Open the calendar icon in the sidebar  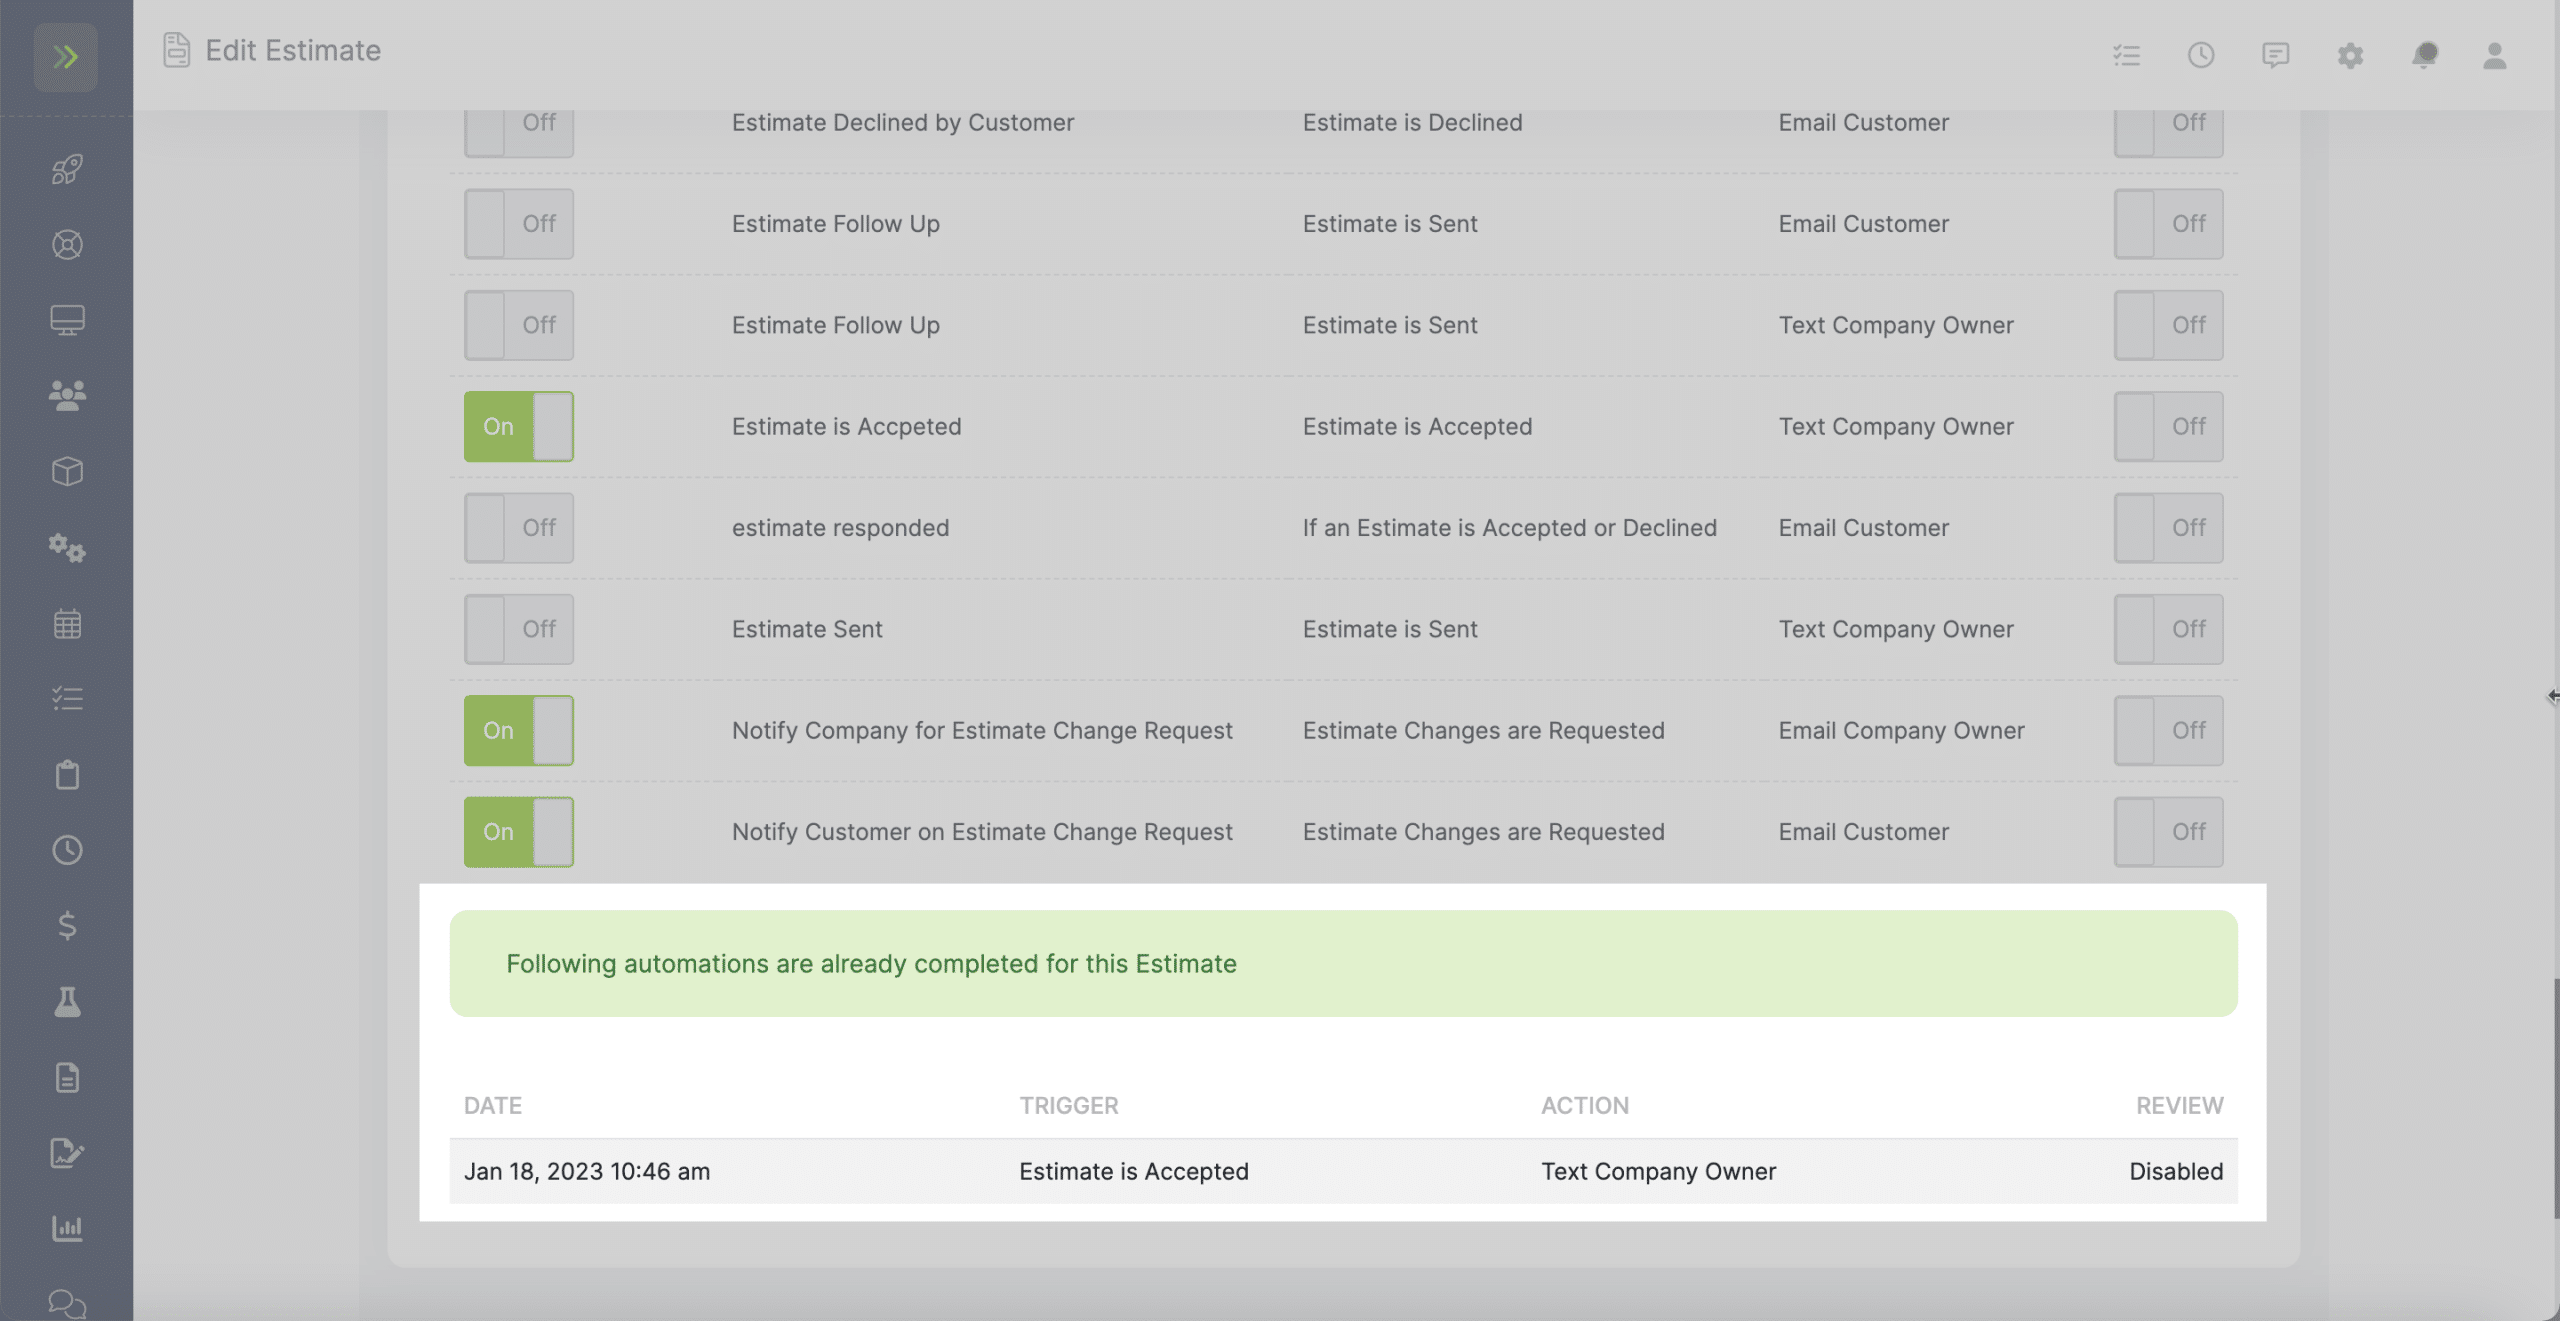point(67,623)
